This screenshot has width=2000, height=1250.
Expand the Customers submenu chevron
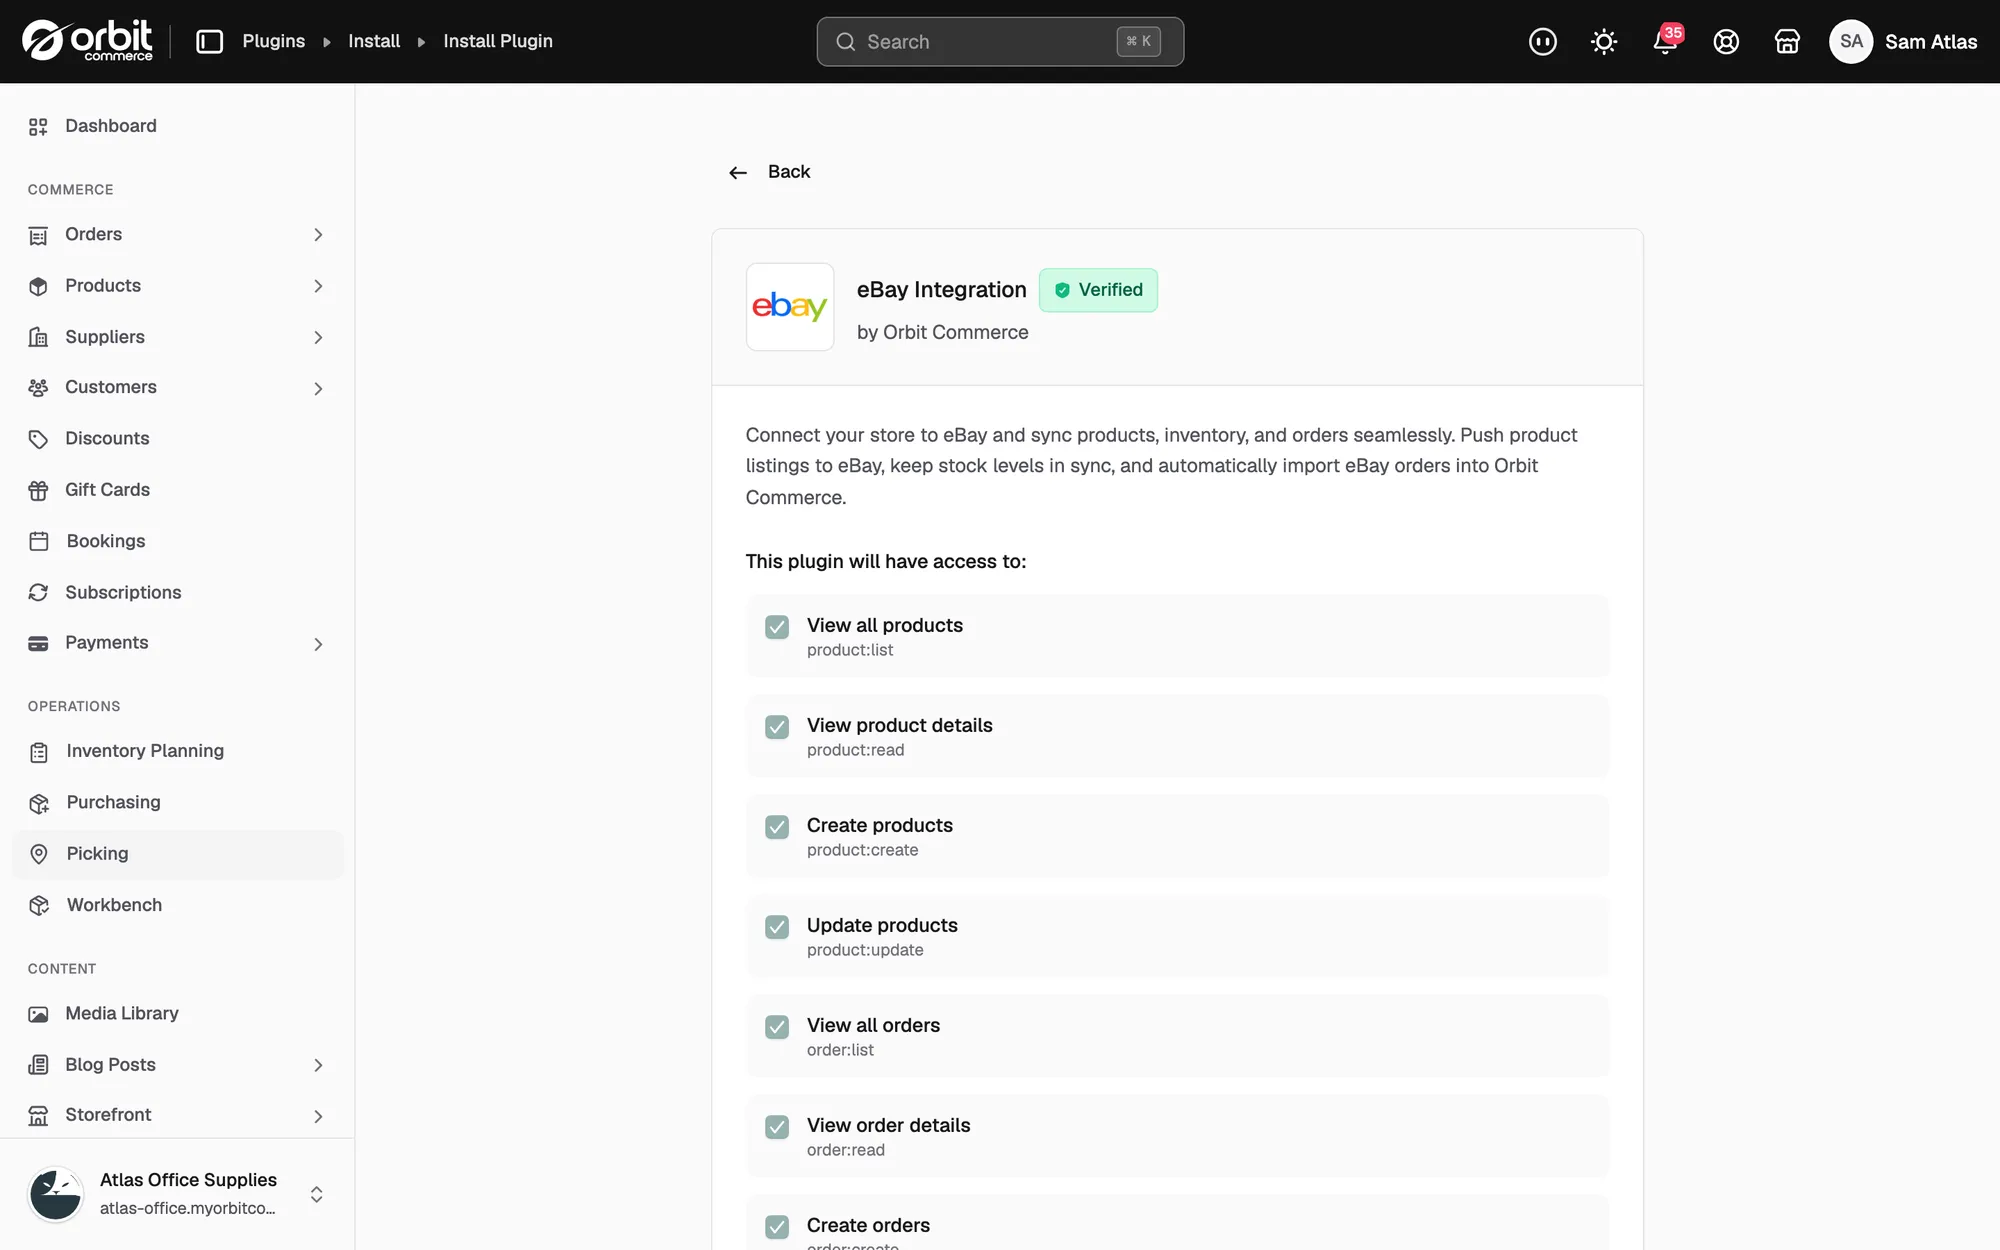pos(318,388)
